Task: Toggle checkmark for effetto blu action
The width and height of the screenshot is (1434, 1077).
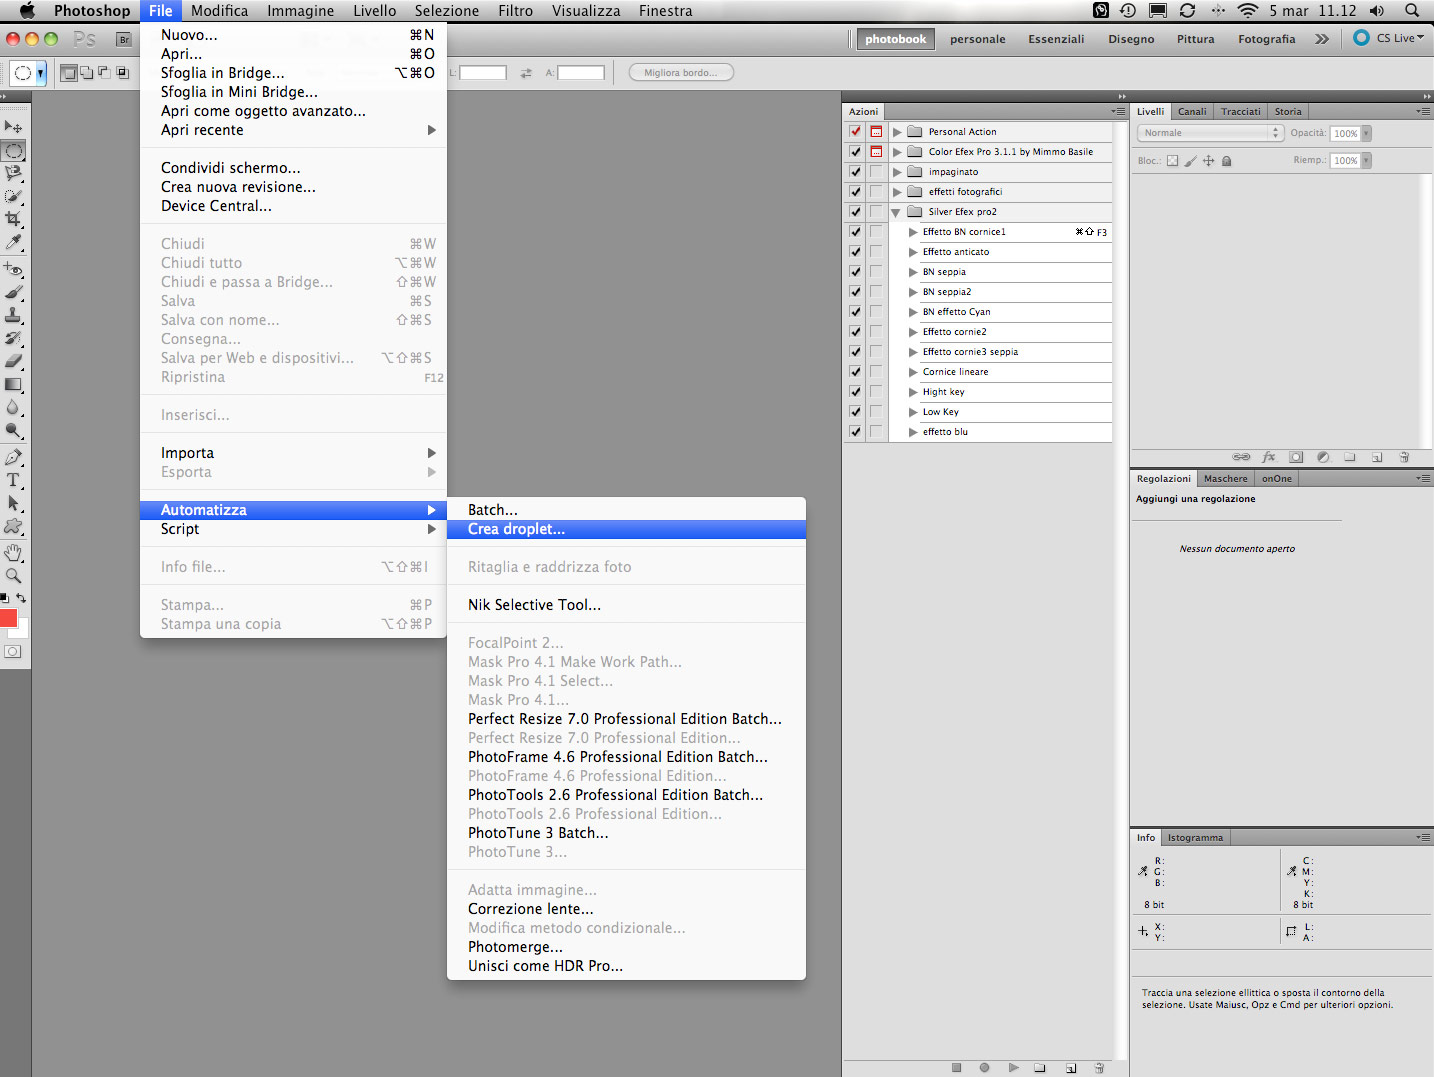Action: point(855,431)
